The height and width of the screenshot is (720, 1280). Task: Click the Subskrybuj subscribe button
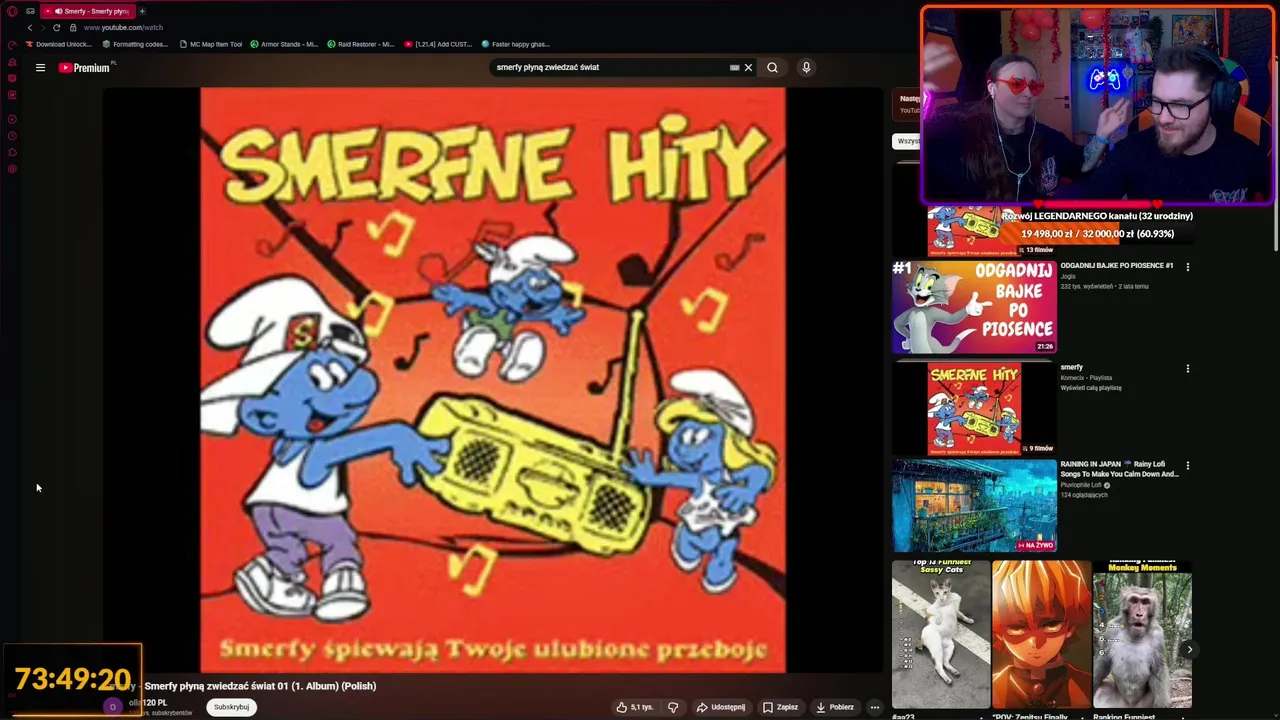point(231,707)
